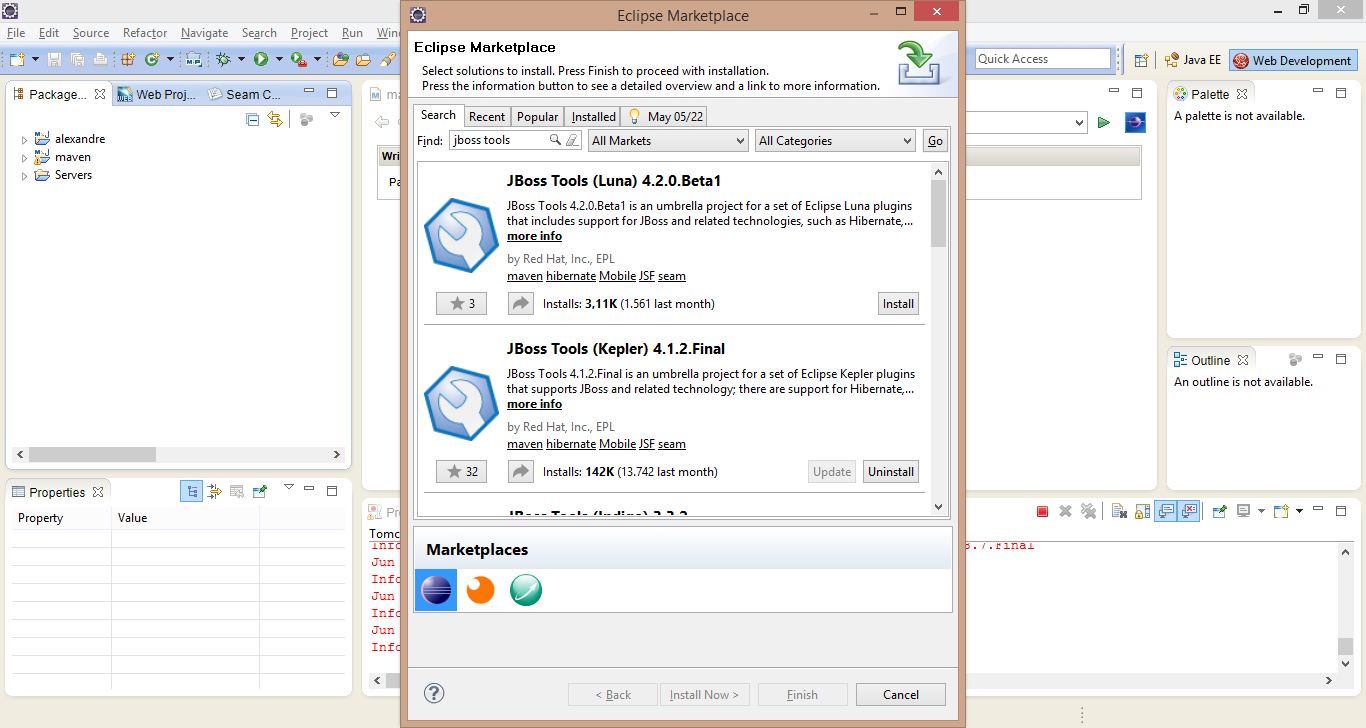Image resolution: width=1366 pixels, height=728 pixels.
Task: Open Package Explorer view menu triangle
Action: coord(334,115)
